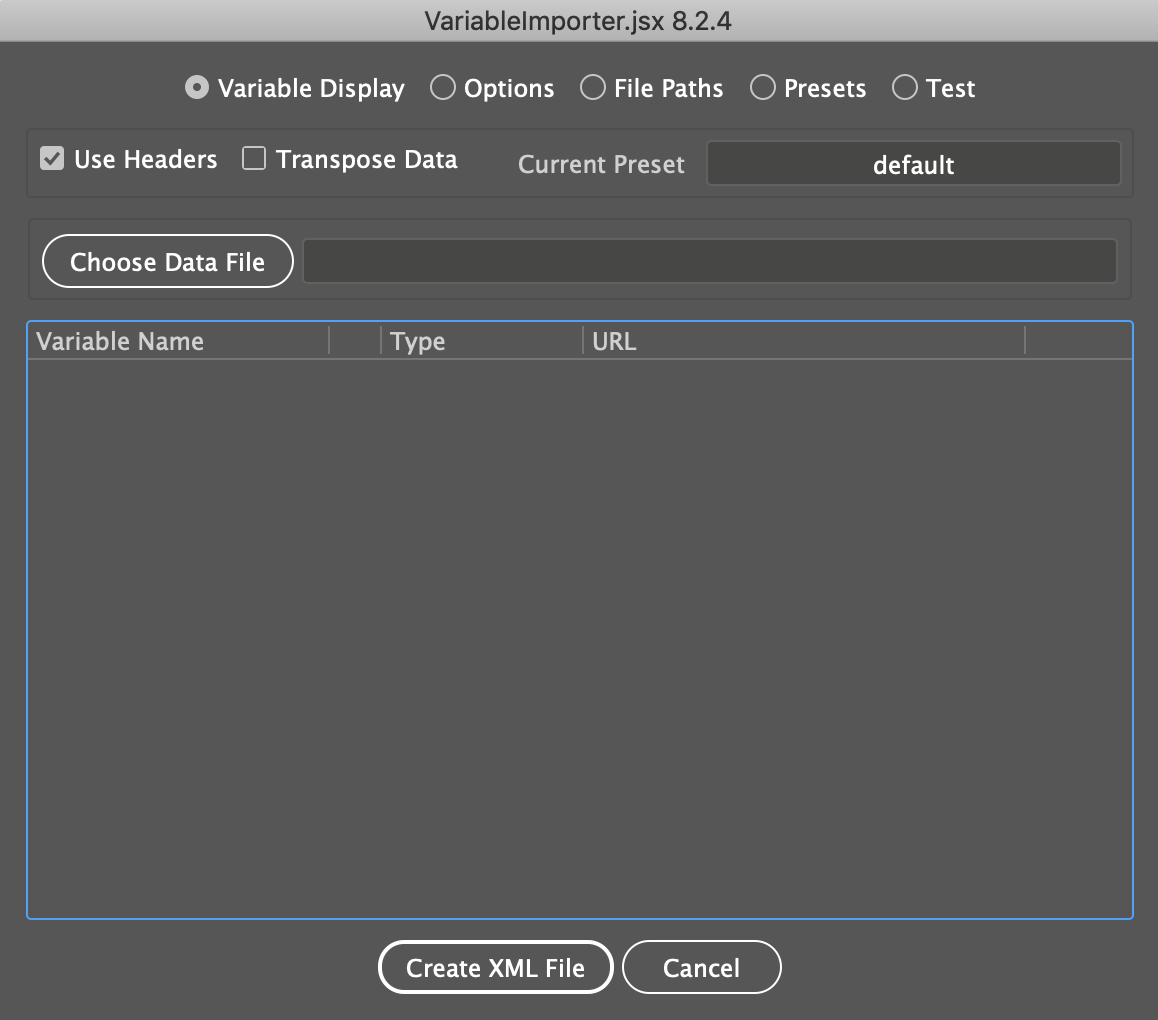Select the File Paths radio option
This screenshot has height=1020, width=1158.
coord(593,88)
